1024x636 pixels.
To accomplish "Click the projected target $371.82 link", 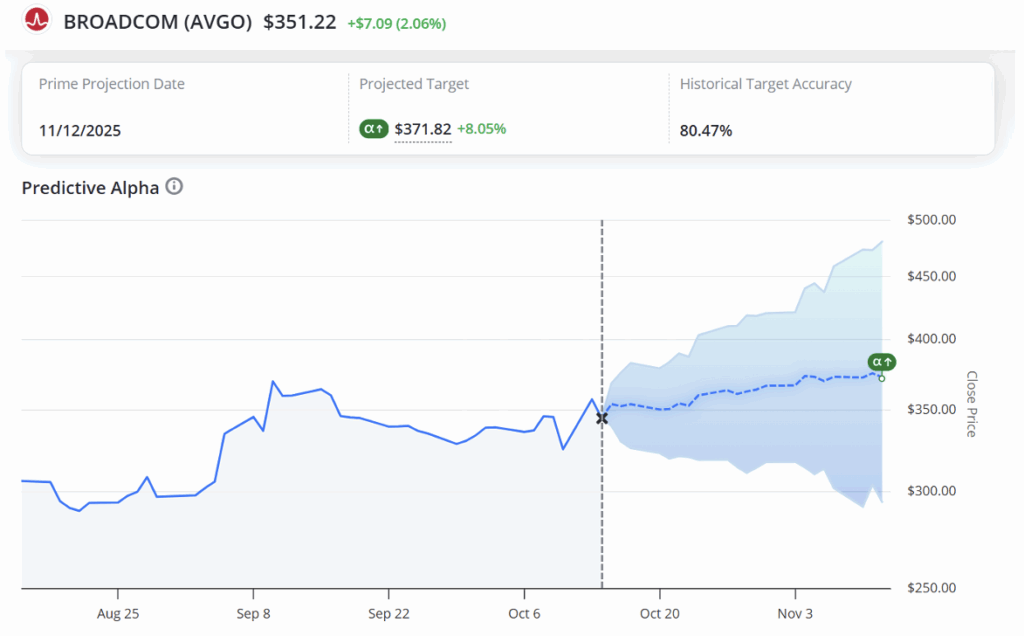I will (x=423, y=129).
